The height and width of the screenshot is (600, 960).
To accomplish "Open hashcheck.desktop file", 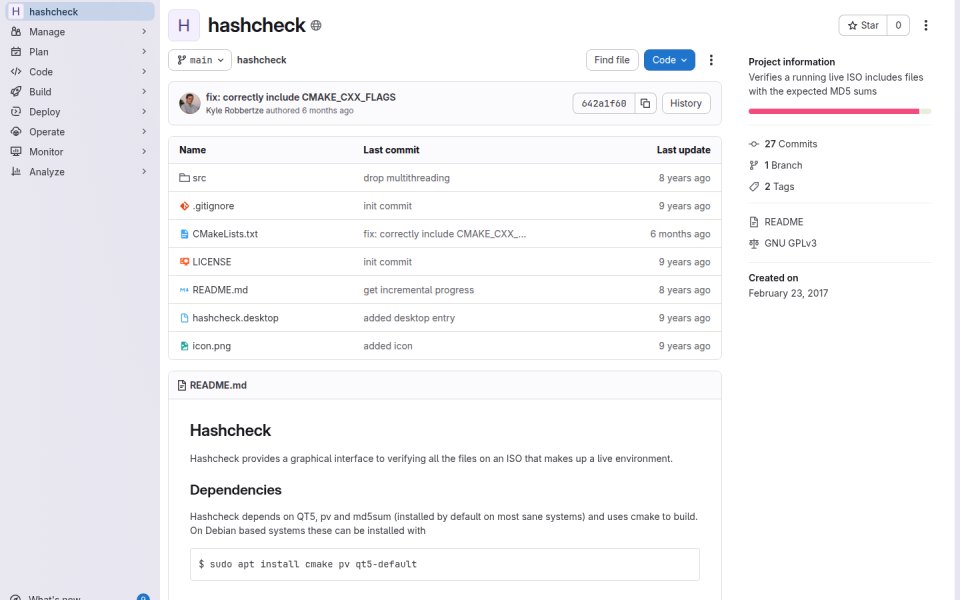I will [x=235, y=318].
